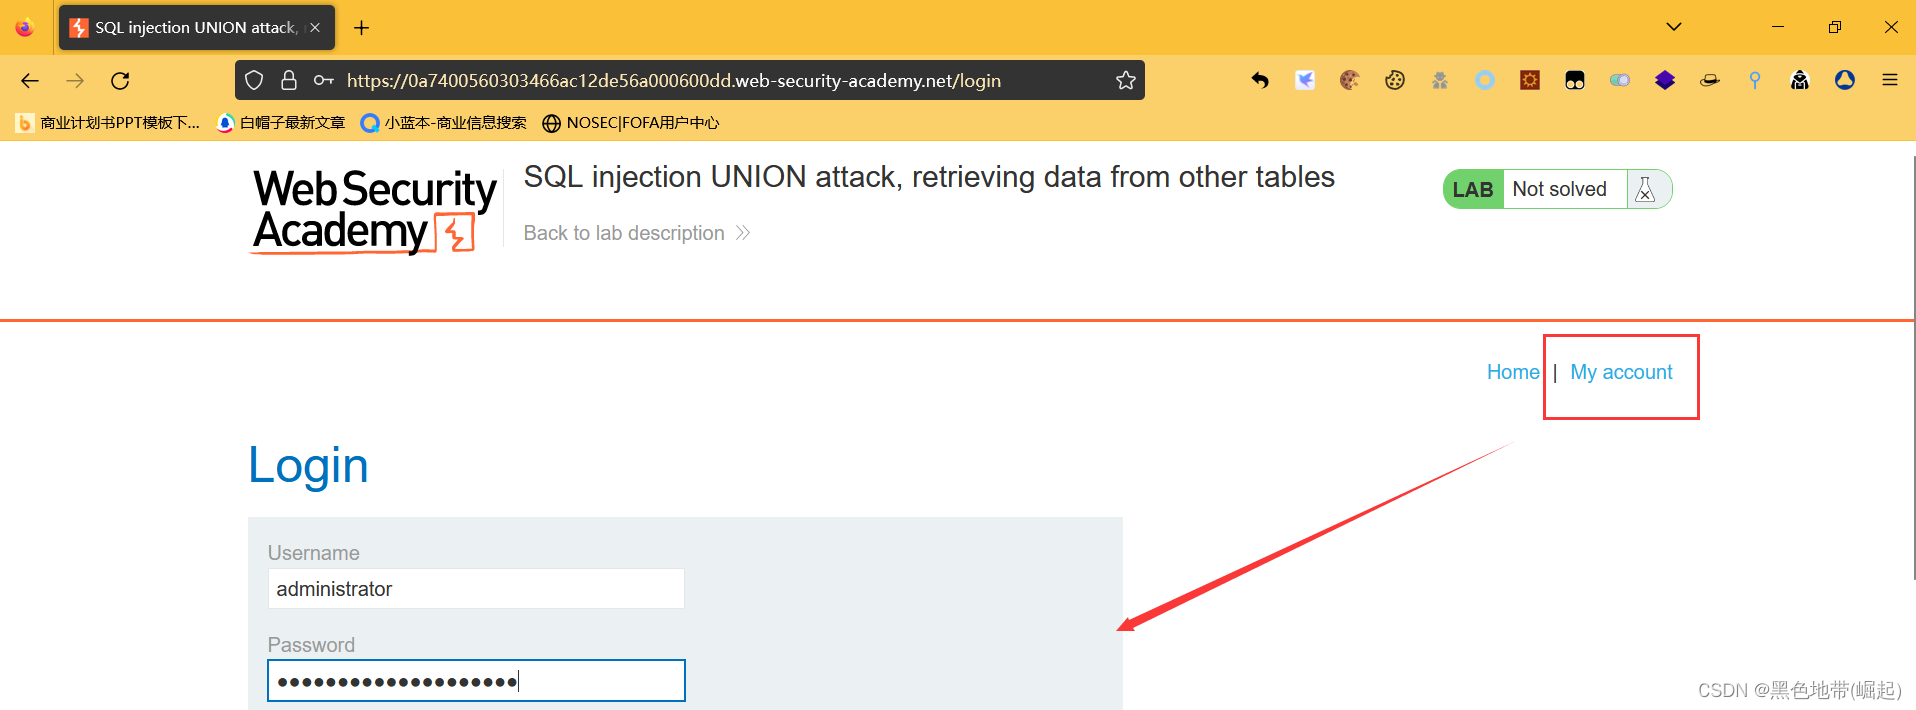
Task: Show site security info via padlock icon
Action: pyautogui.click(x=289, y=81)
